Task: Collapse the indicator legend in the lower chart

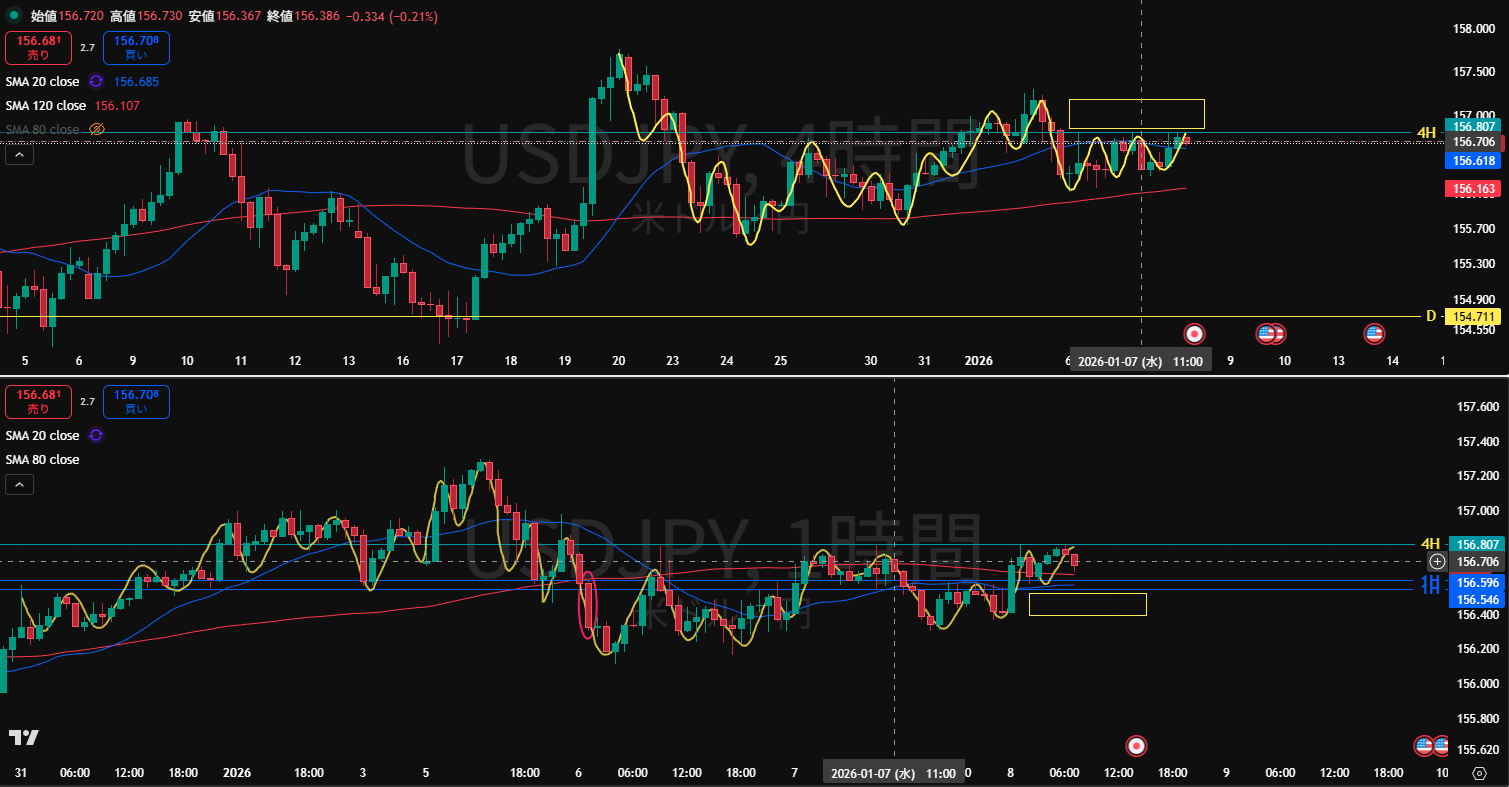Action: pyautogui.click(x=21, y=485)
